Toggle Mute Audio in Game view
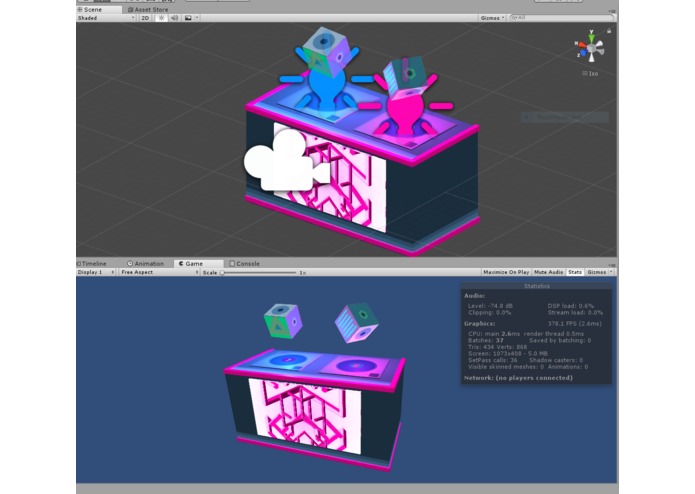 [x=548, y=272]
